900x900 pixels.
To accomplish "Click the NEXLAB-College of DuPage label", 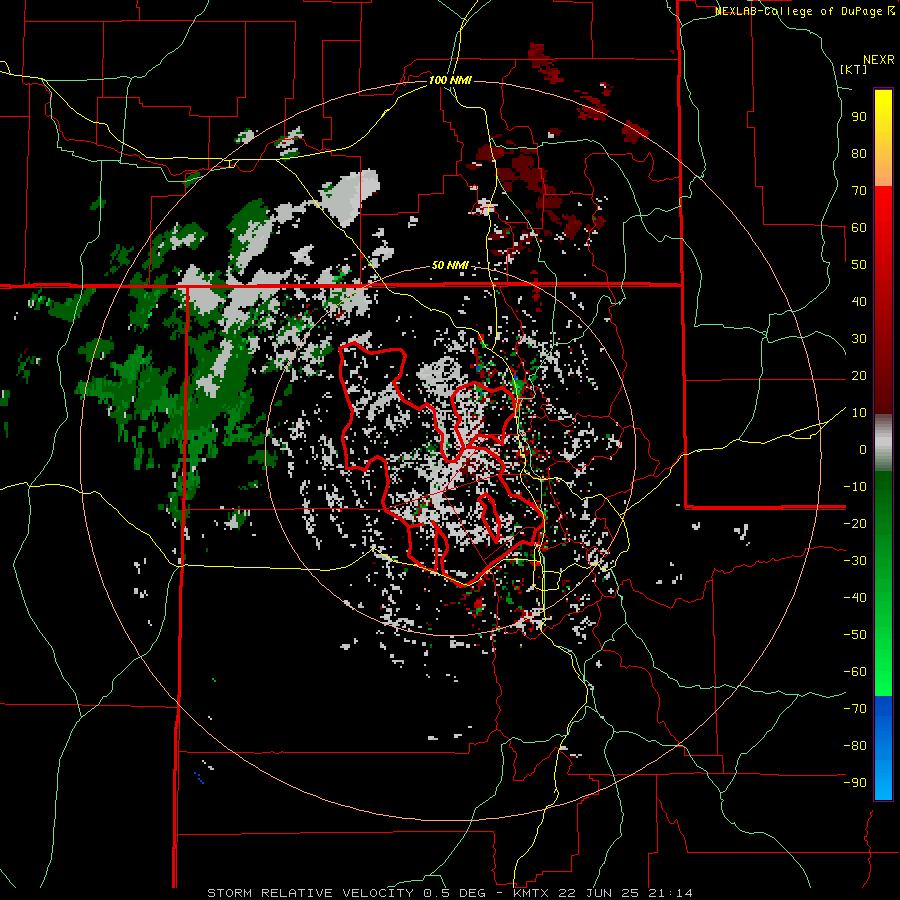I will tap(800, 11).
